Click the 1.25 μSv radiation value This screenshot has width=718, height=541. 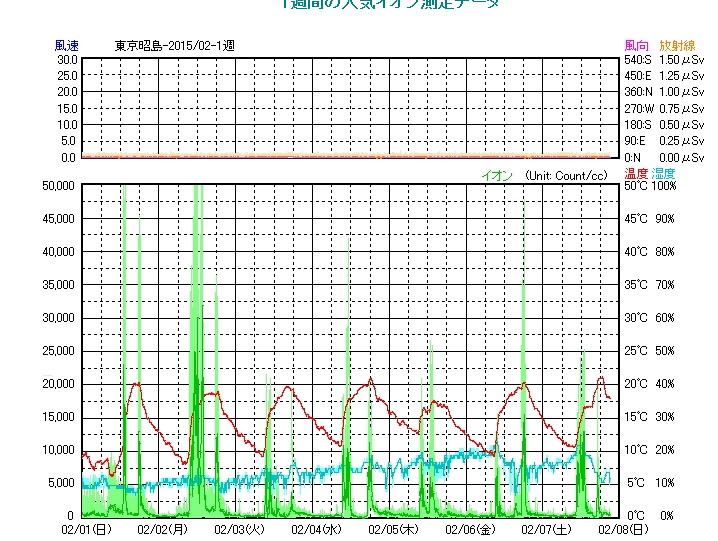click(x=681, y=76)
